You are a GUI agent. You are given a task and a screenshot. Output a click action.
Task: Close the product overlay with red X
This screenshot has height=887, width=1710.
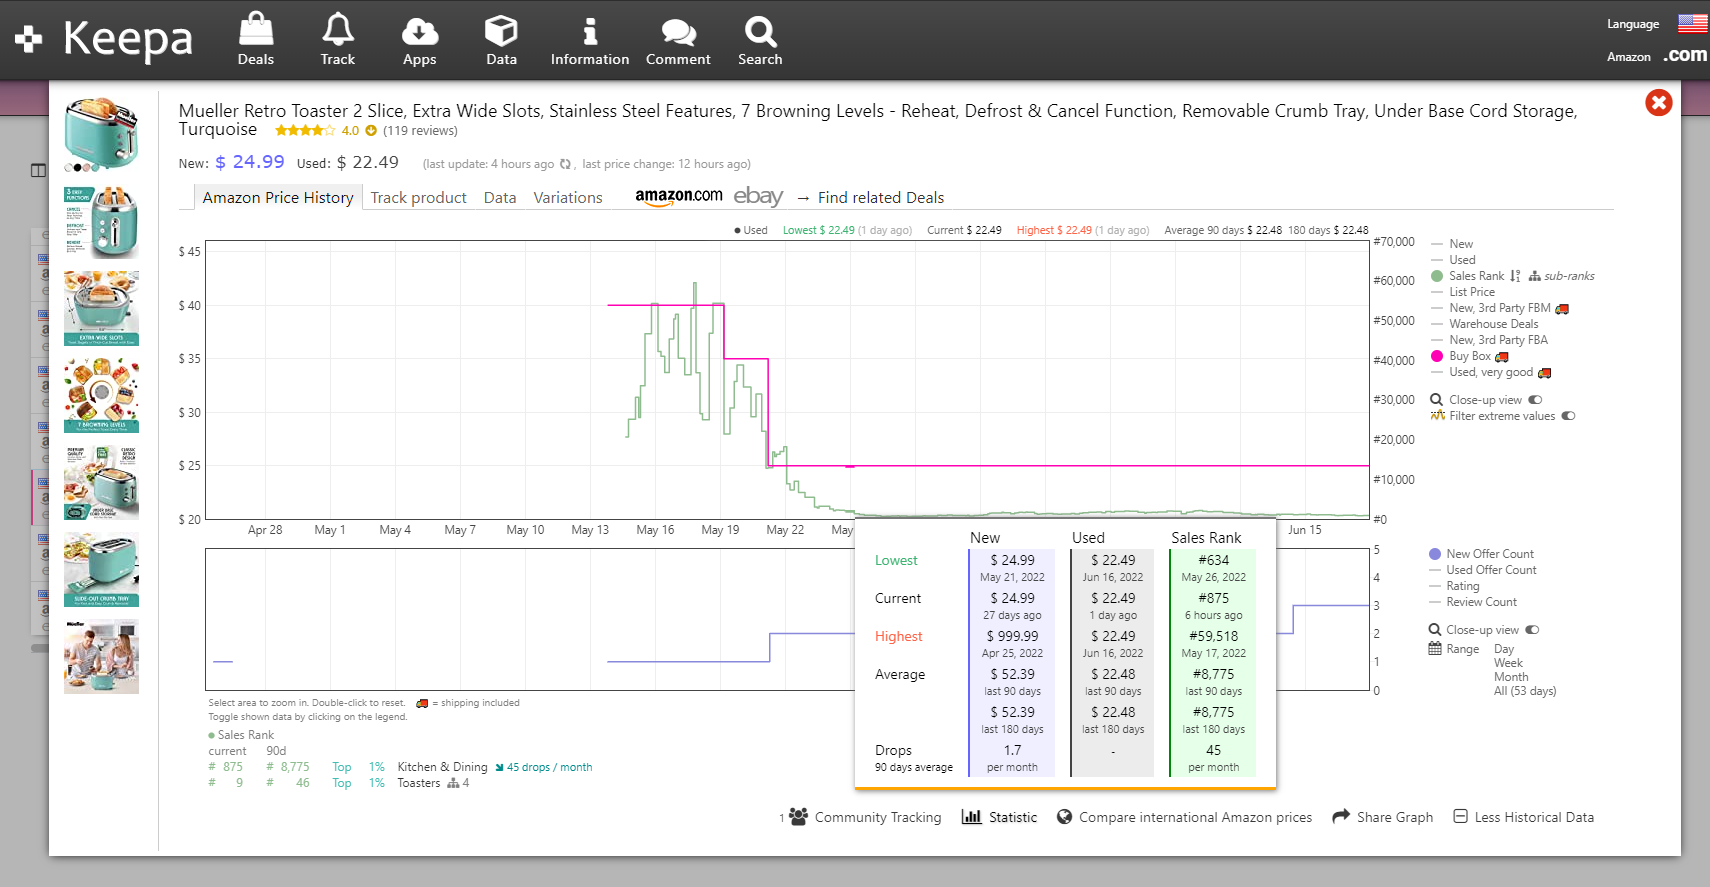(1658, 102)
